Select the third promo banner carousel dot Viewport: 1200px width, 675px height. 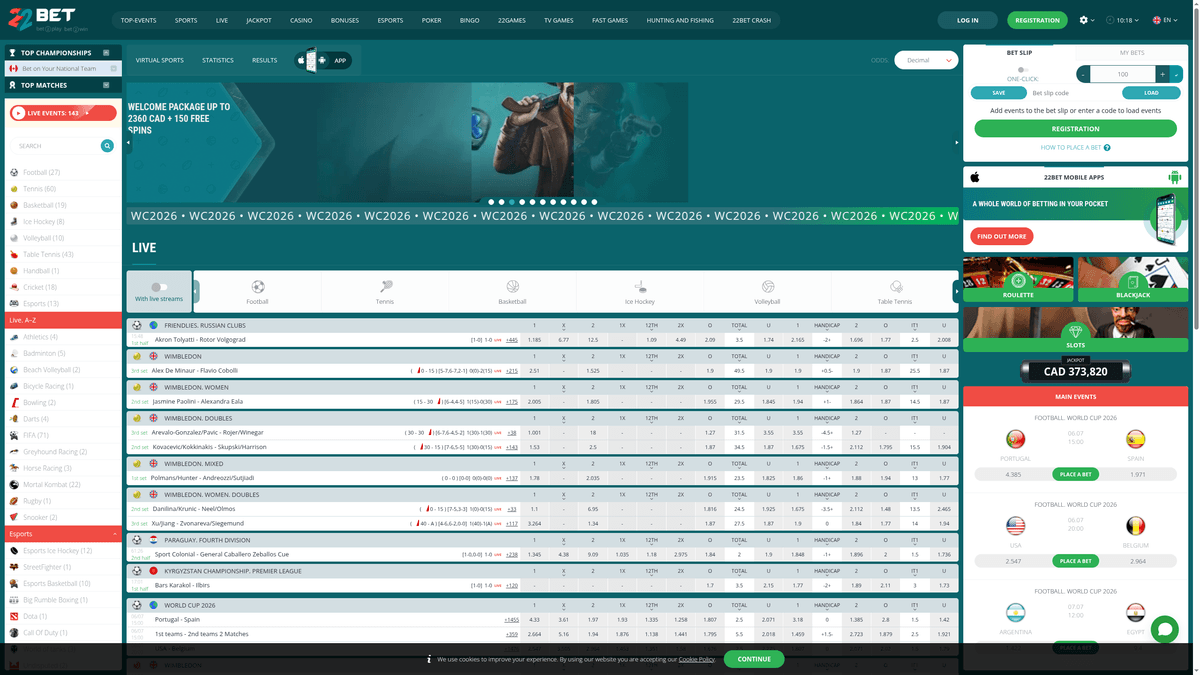coord(511,202)
